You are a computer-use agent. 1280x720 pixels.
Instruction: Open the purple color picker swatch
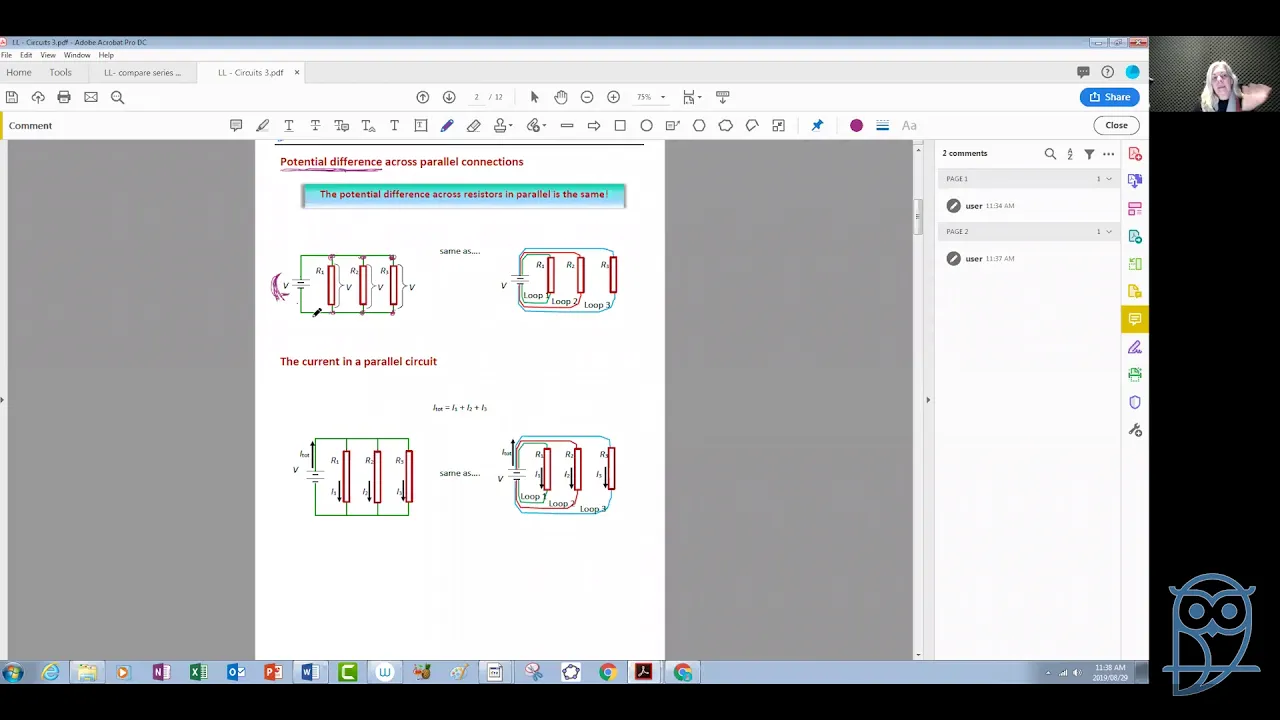click(x=856, y=125)
